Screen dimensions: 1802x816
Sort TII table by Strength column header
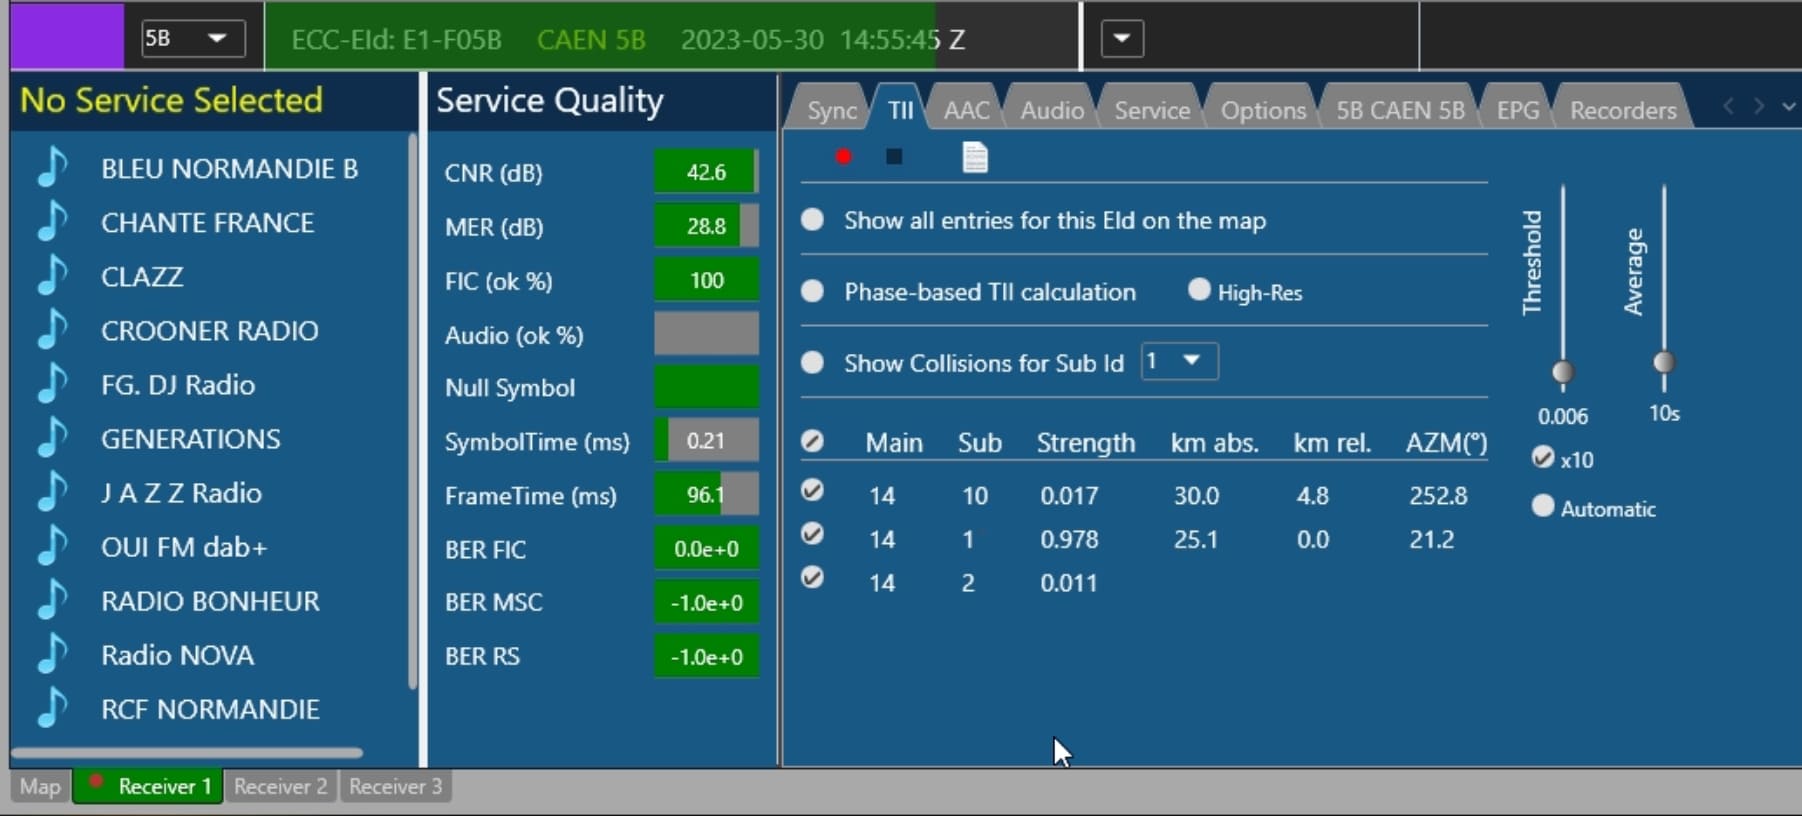tap(1086, 443)
